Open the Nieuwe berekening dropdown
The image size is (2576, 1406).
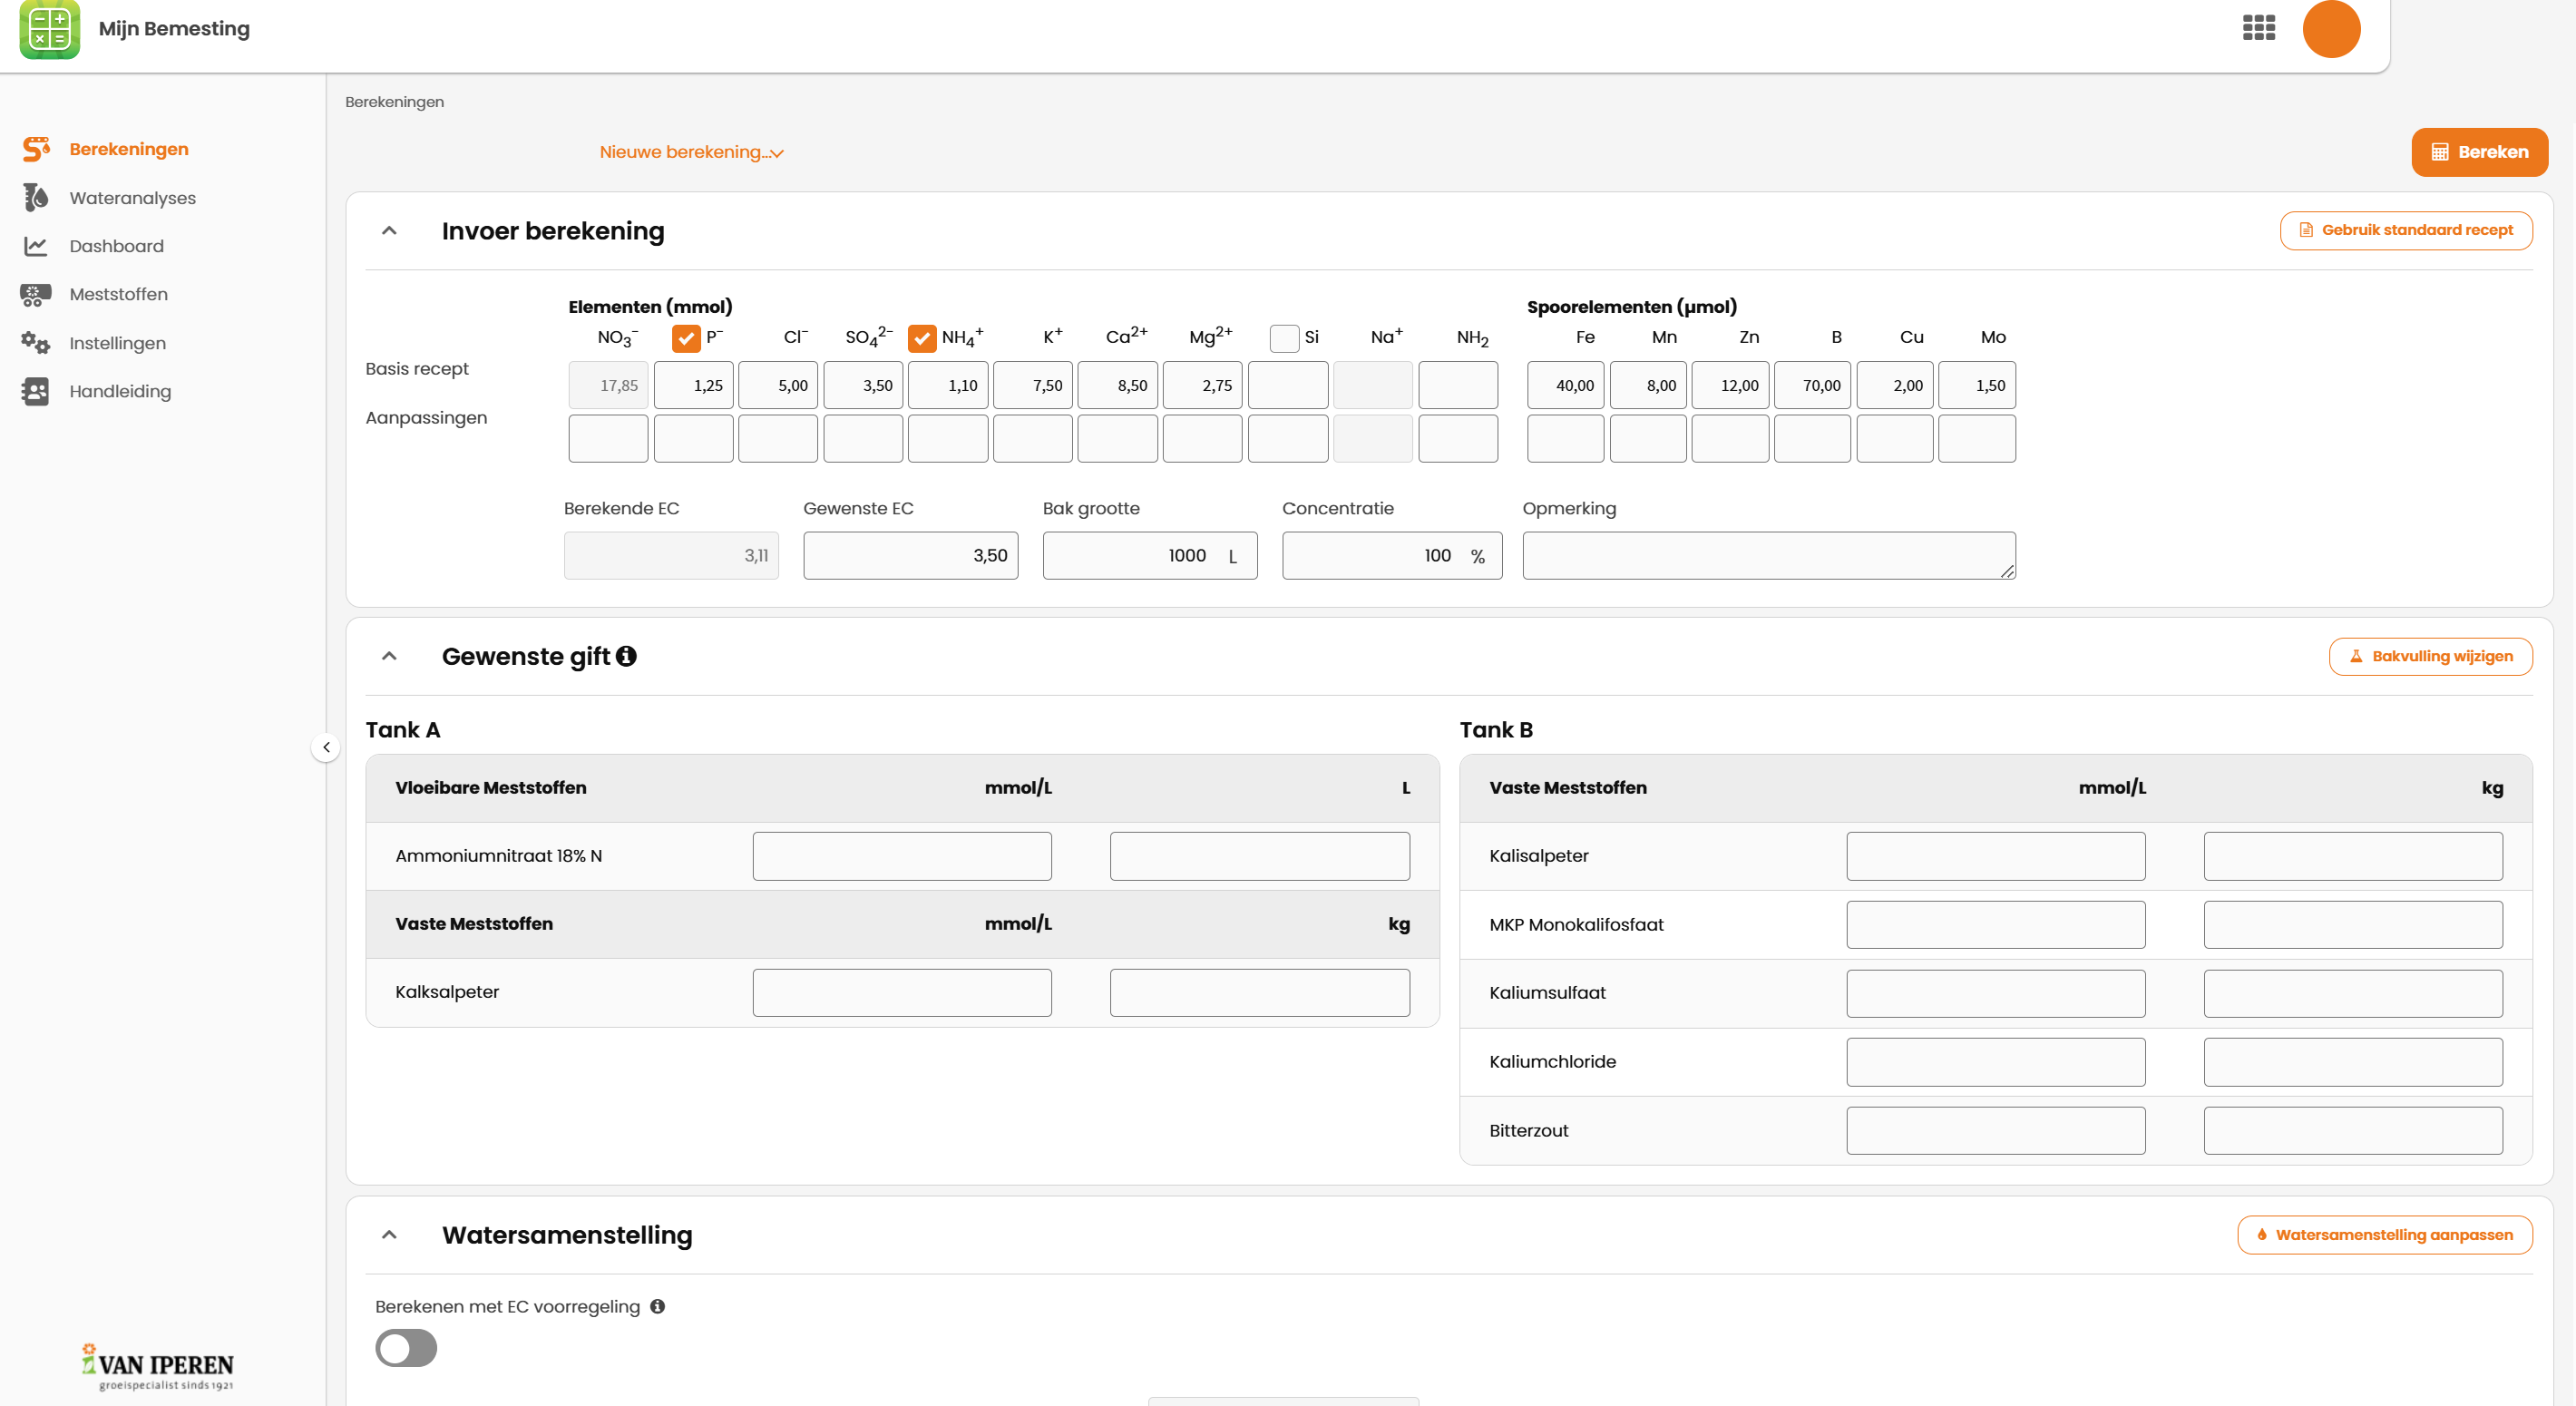click(x=691, y=152)
